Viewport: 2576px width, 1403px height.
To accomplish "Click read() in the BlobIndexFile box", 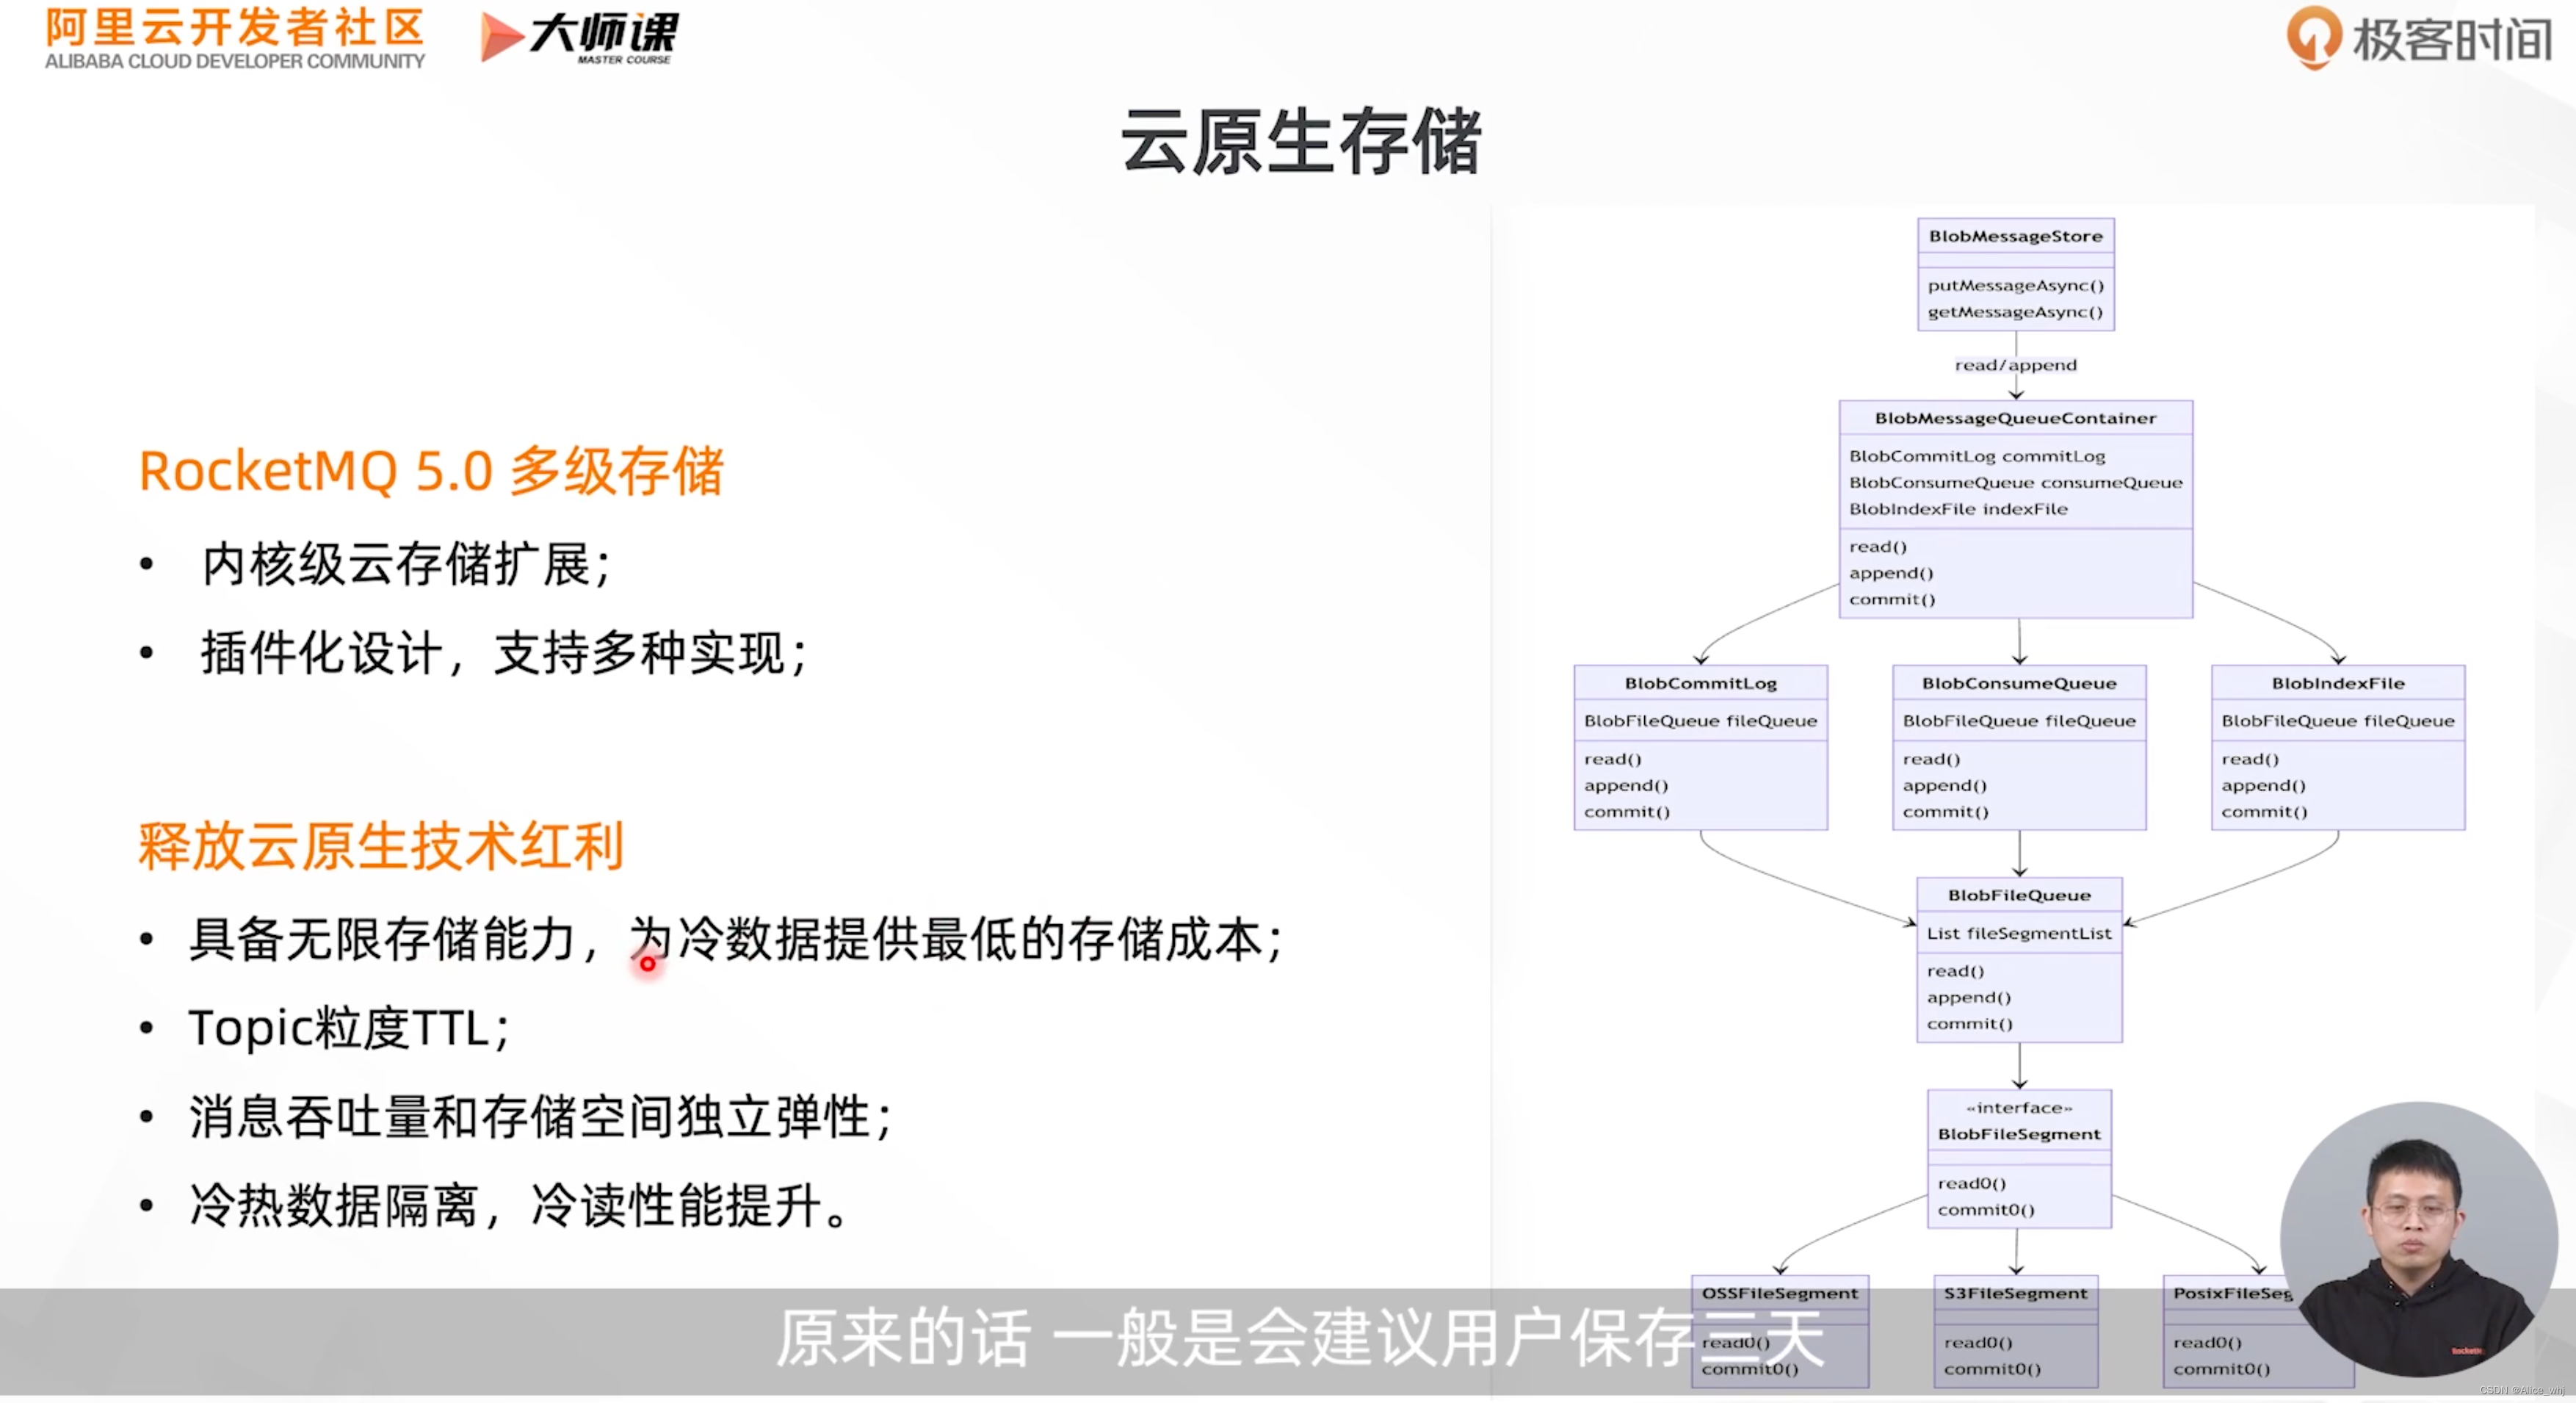I will click(2249, 759).
